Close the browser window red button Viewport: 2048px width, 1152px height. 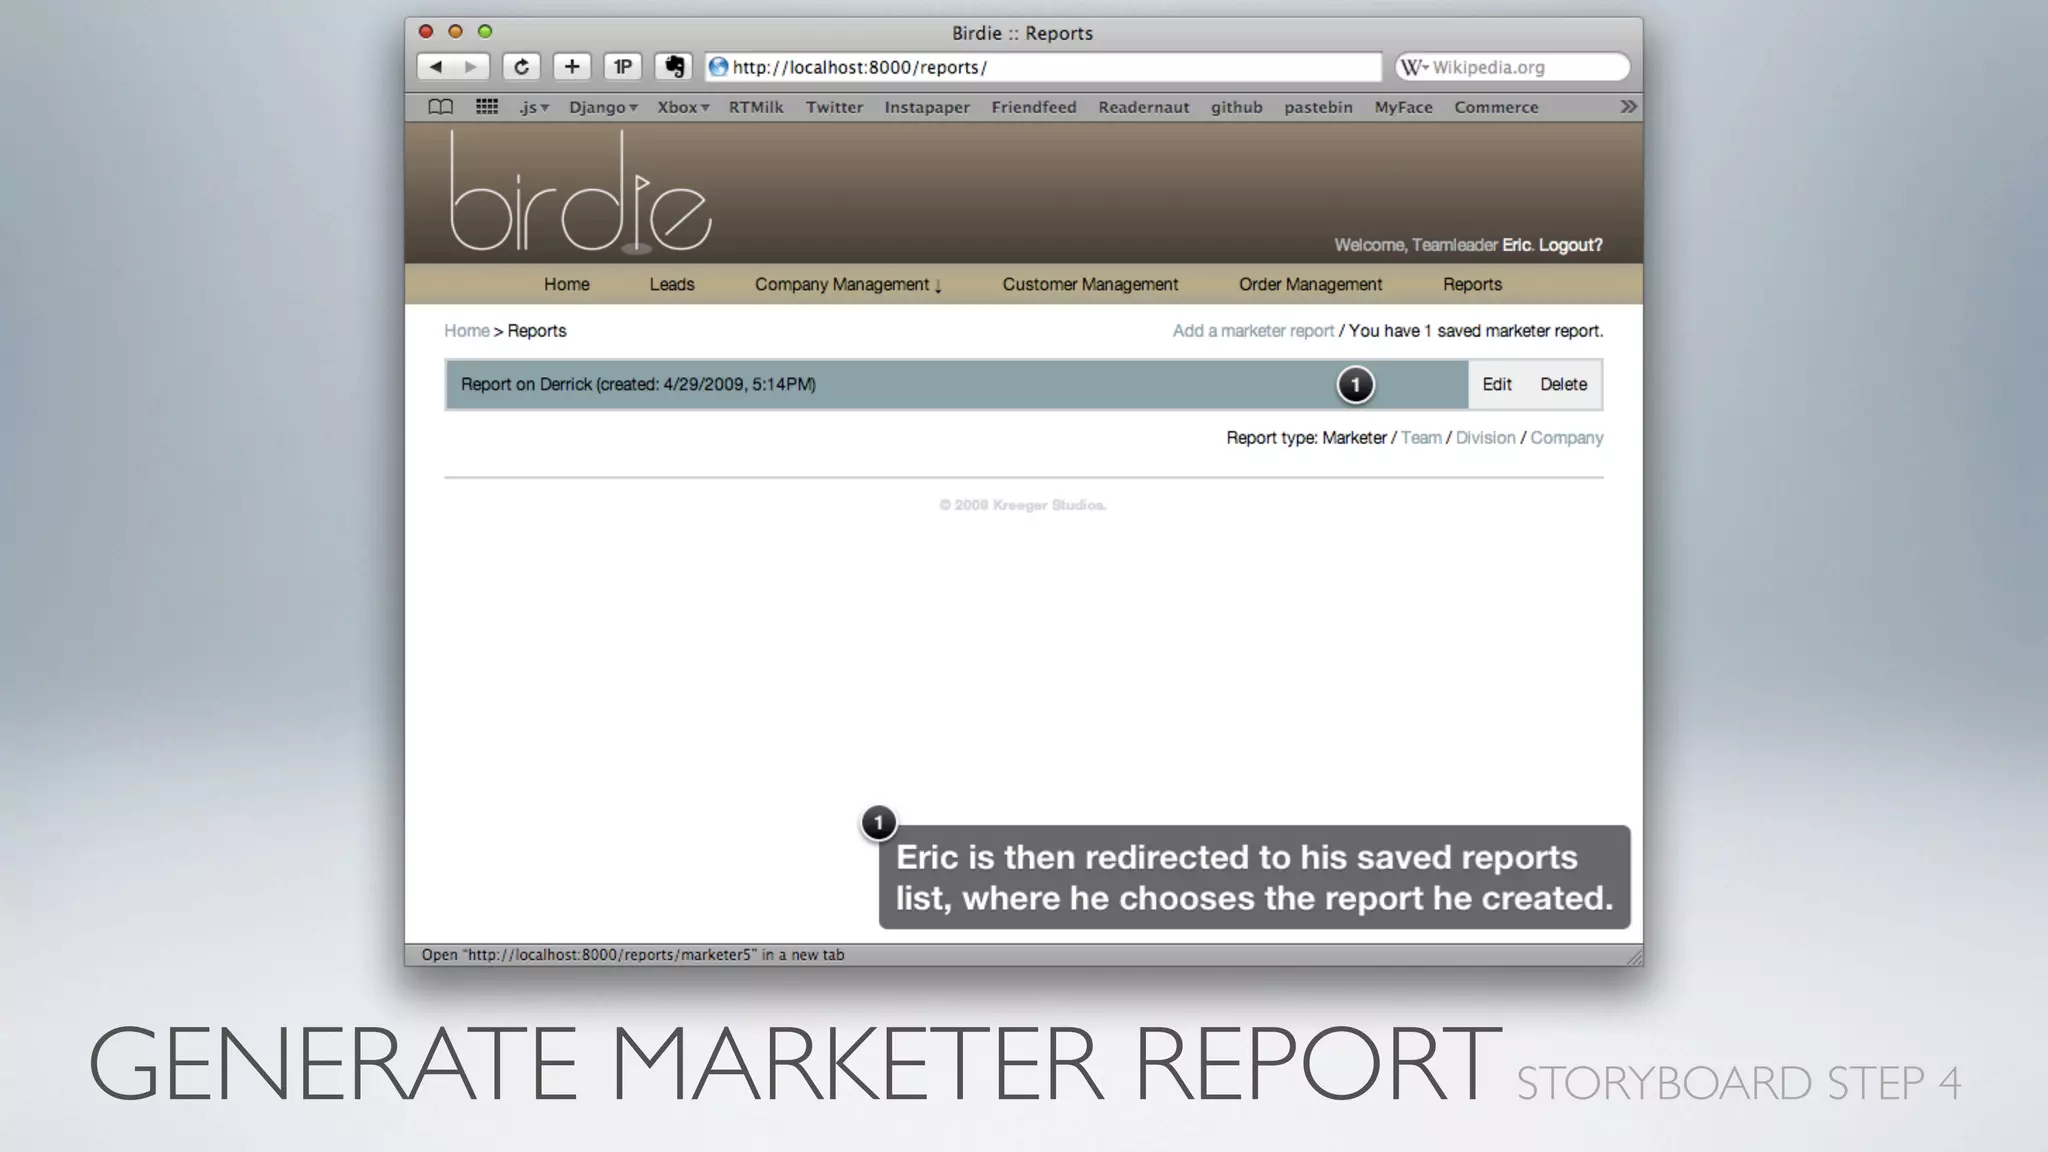click(x=426, y=32)
